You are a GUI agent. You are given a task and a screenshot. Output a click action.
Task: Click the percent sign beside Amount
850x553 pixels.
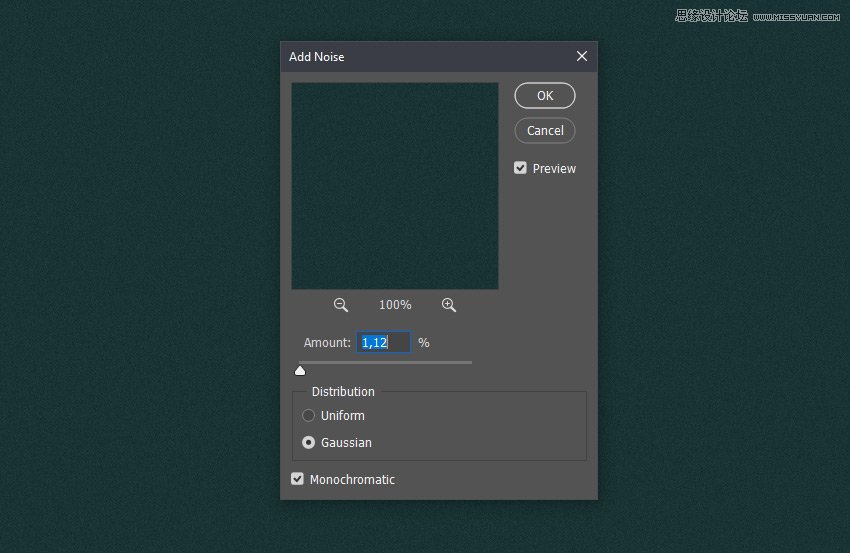click(x=424, y=343)
